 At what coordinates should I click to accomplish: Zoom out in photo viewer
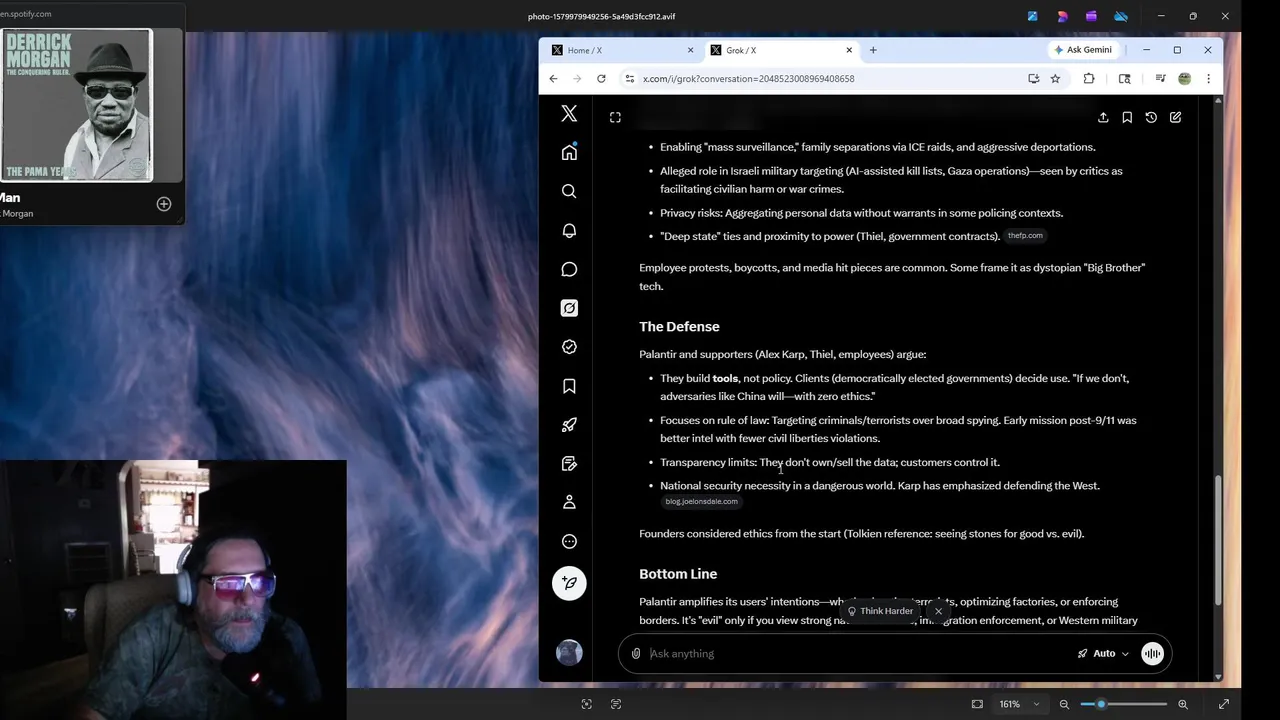[x=1064, y=704]
